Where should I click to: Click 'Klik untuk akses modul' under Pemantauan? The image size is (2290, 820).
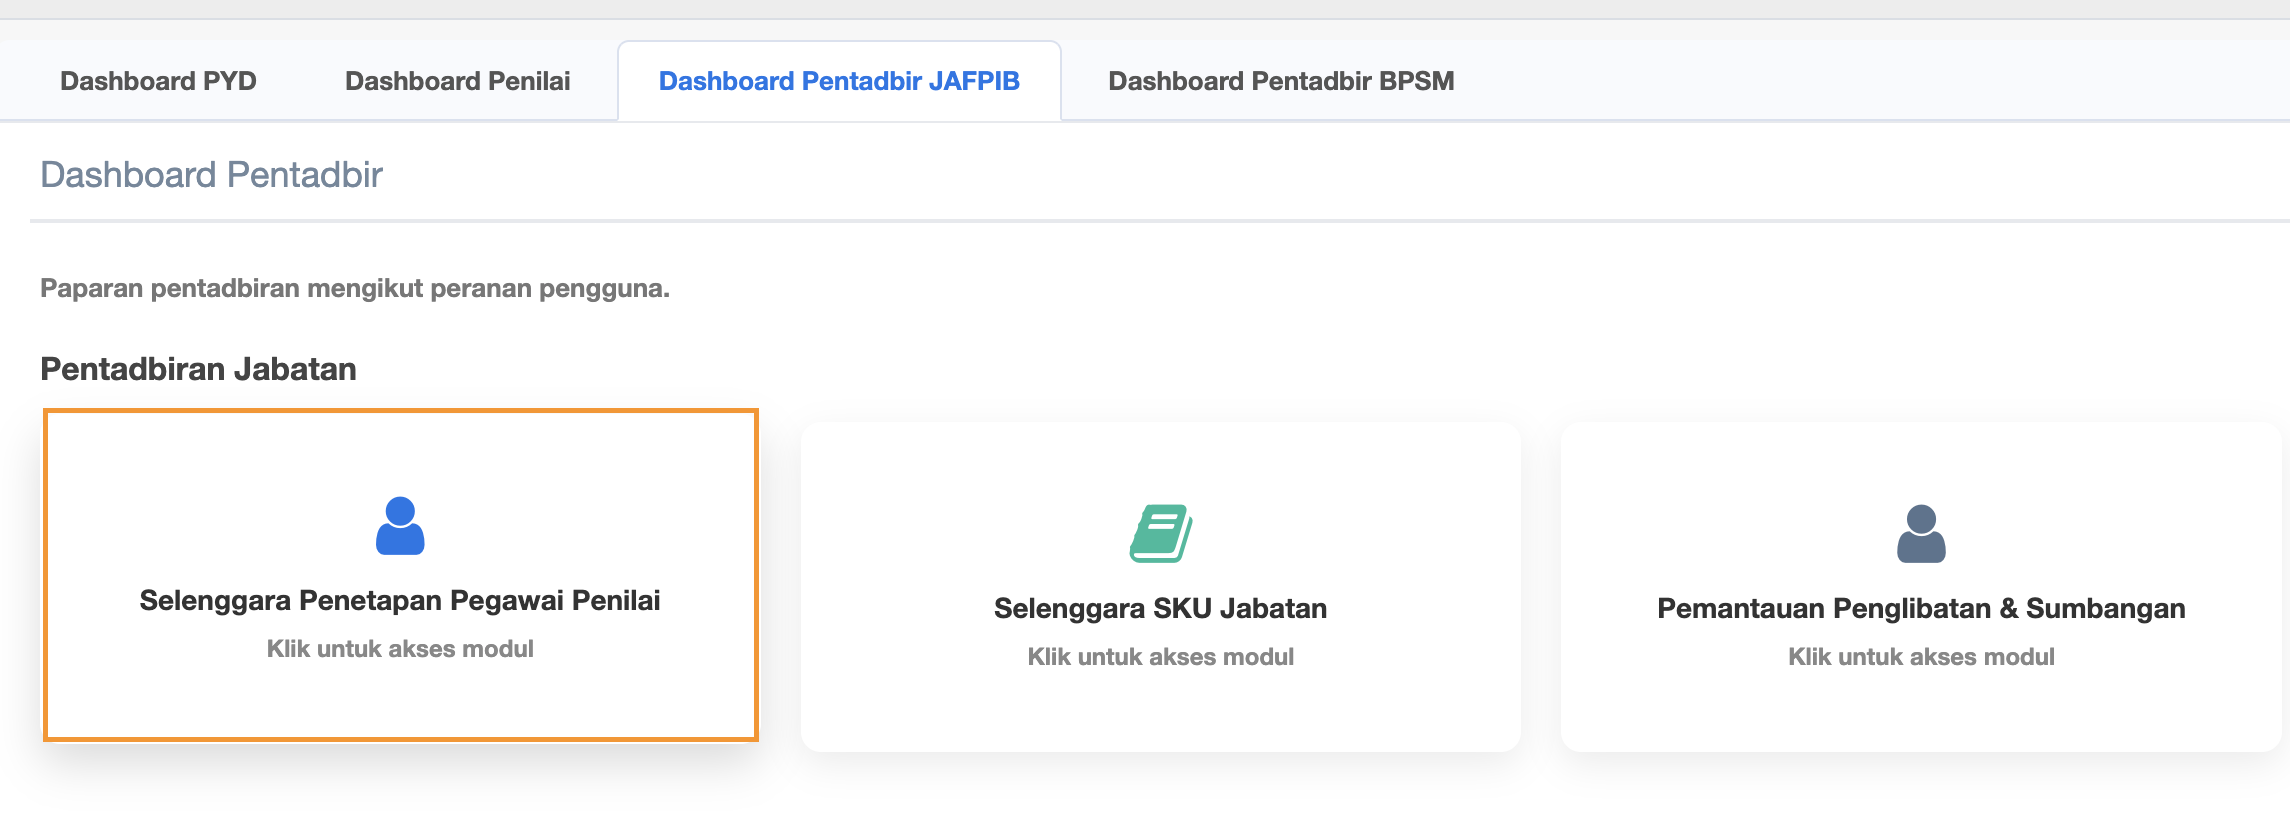coord(1921,657)
